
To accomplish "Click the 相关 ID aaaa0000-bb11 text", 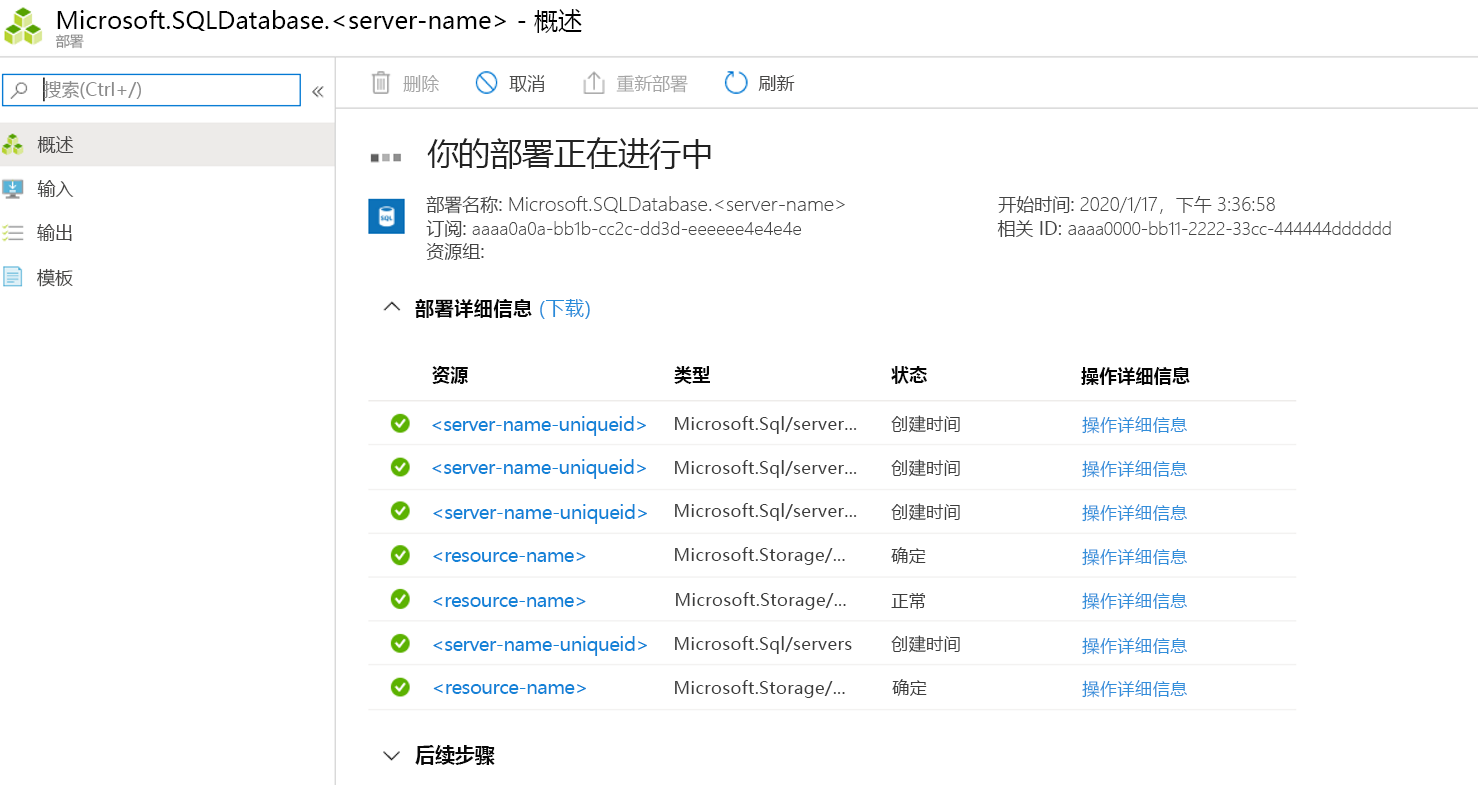I will 1195,229.
